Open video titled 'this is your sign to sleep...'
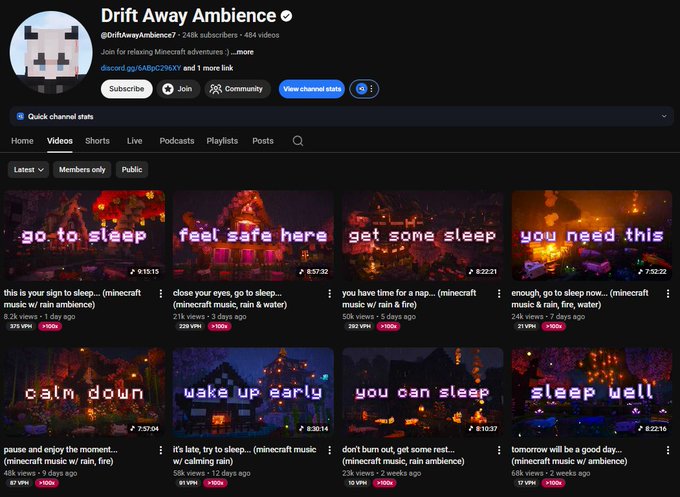The width and height of the screenshot is (680, 497). 72,299
